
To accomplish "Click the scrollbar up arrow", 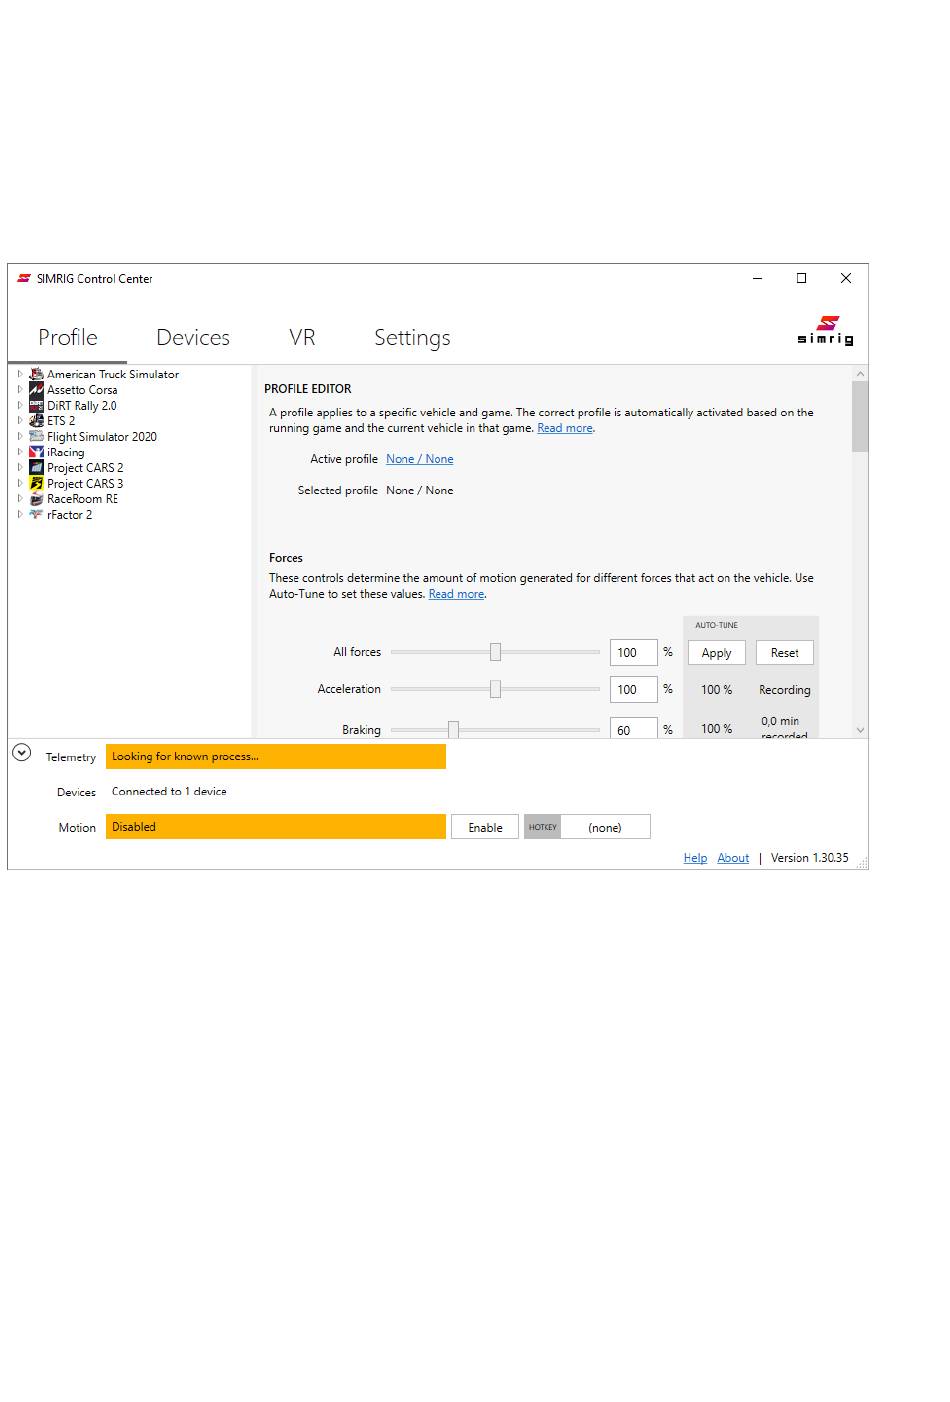I will point(860,374).
